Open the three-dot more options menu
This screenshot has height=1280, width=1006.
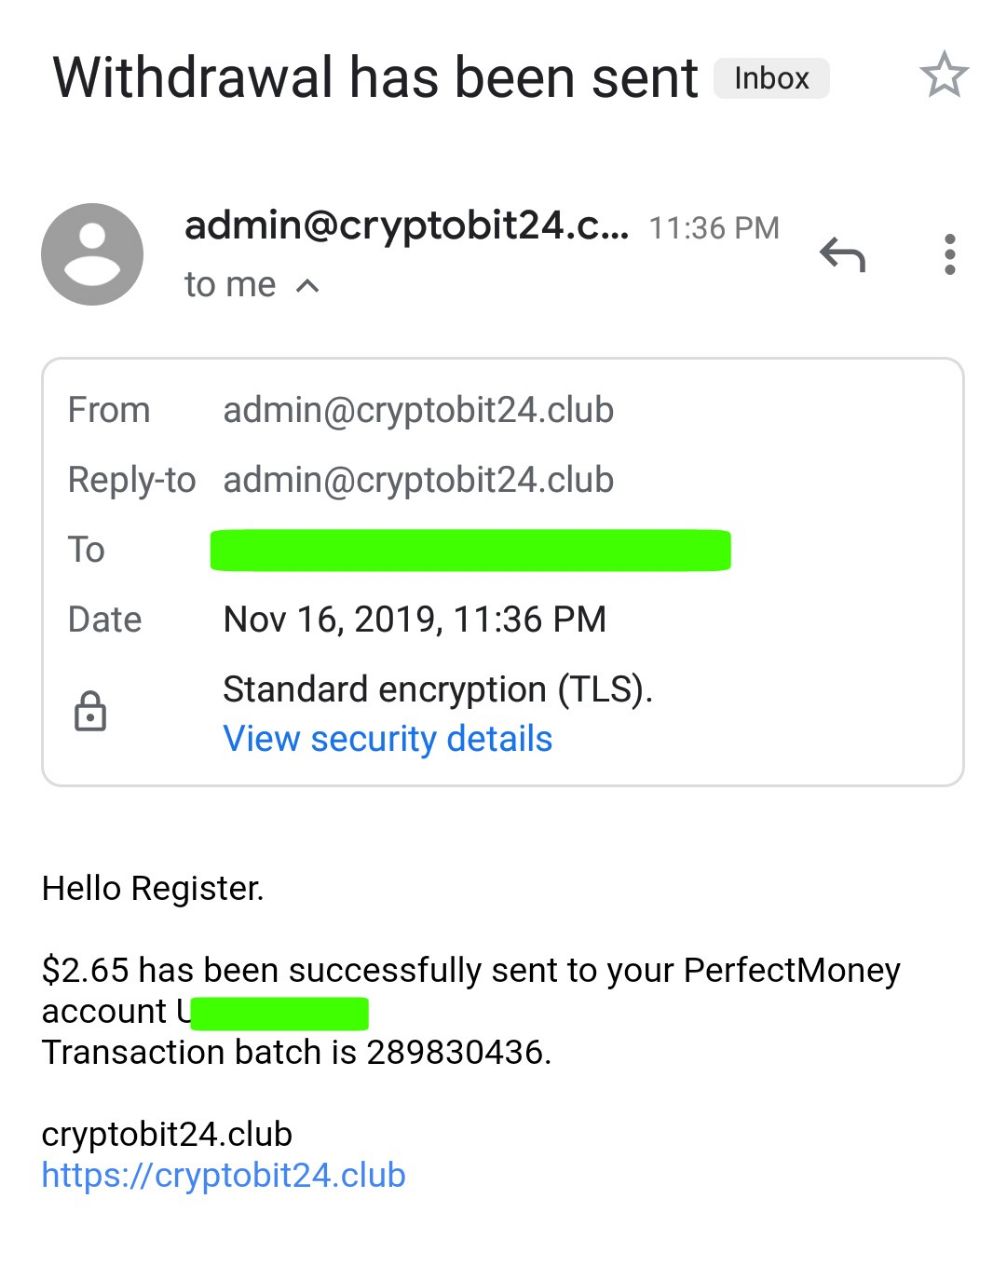pos(950,255)
